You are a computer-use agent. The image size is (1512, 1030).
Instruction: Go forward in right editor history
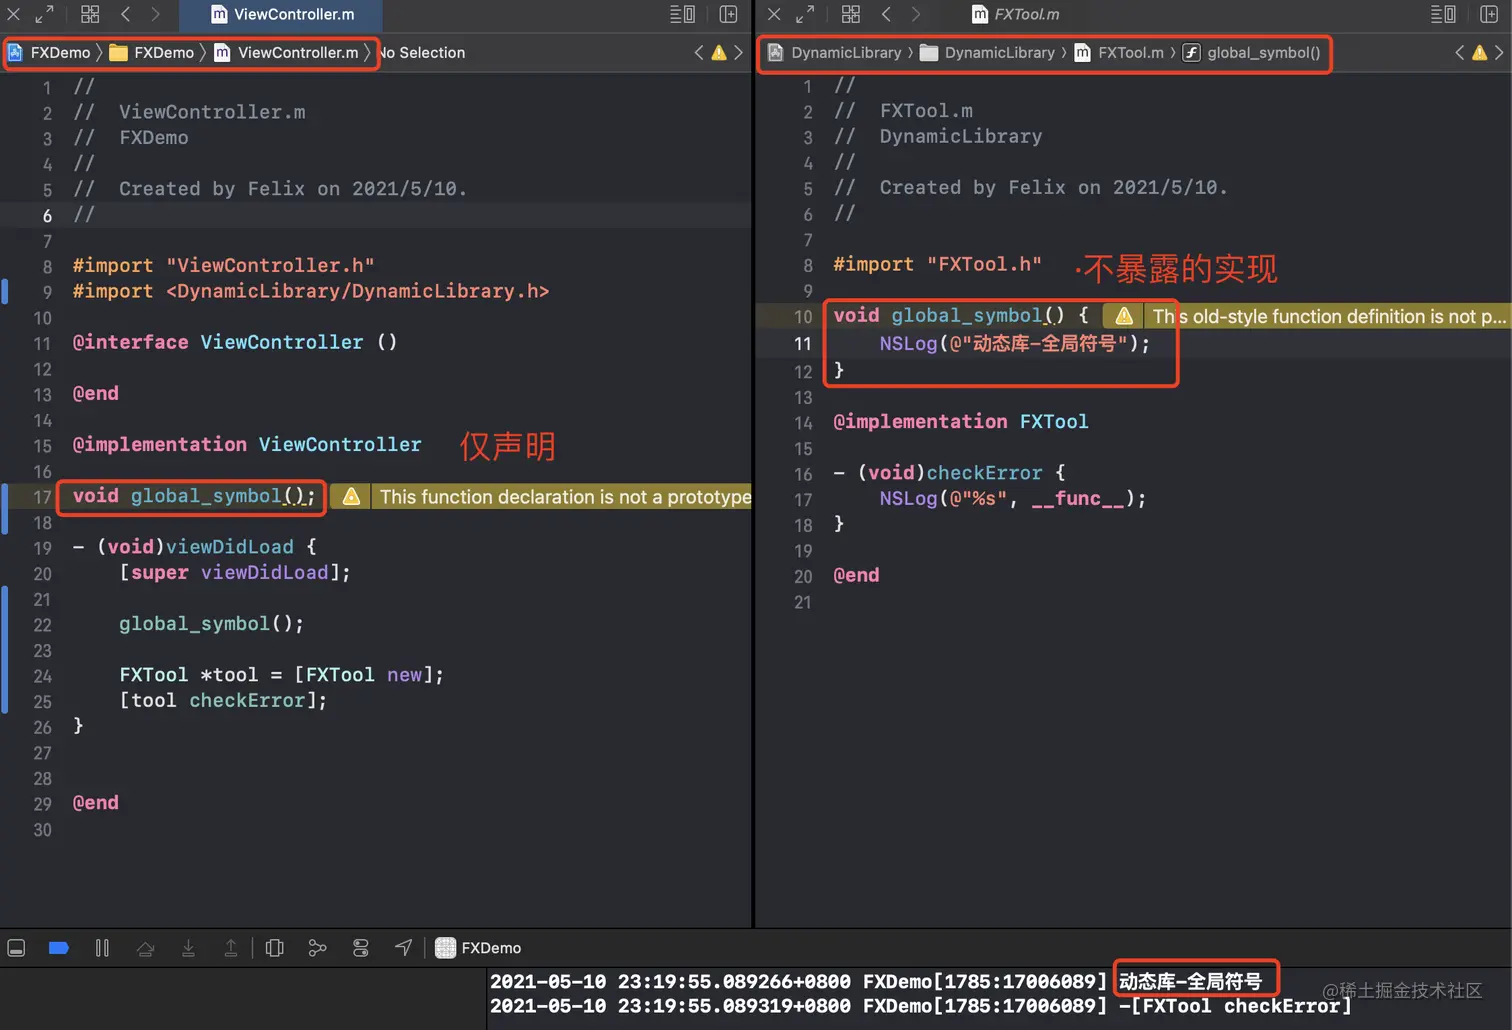[916, 14]
